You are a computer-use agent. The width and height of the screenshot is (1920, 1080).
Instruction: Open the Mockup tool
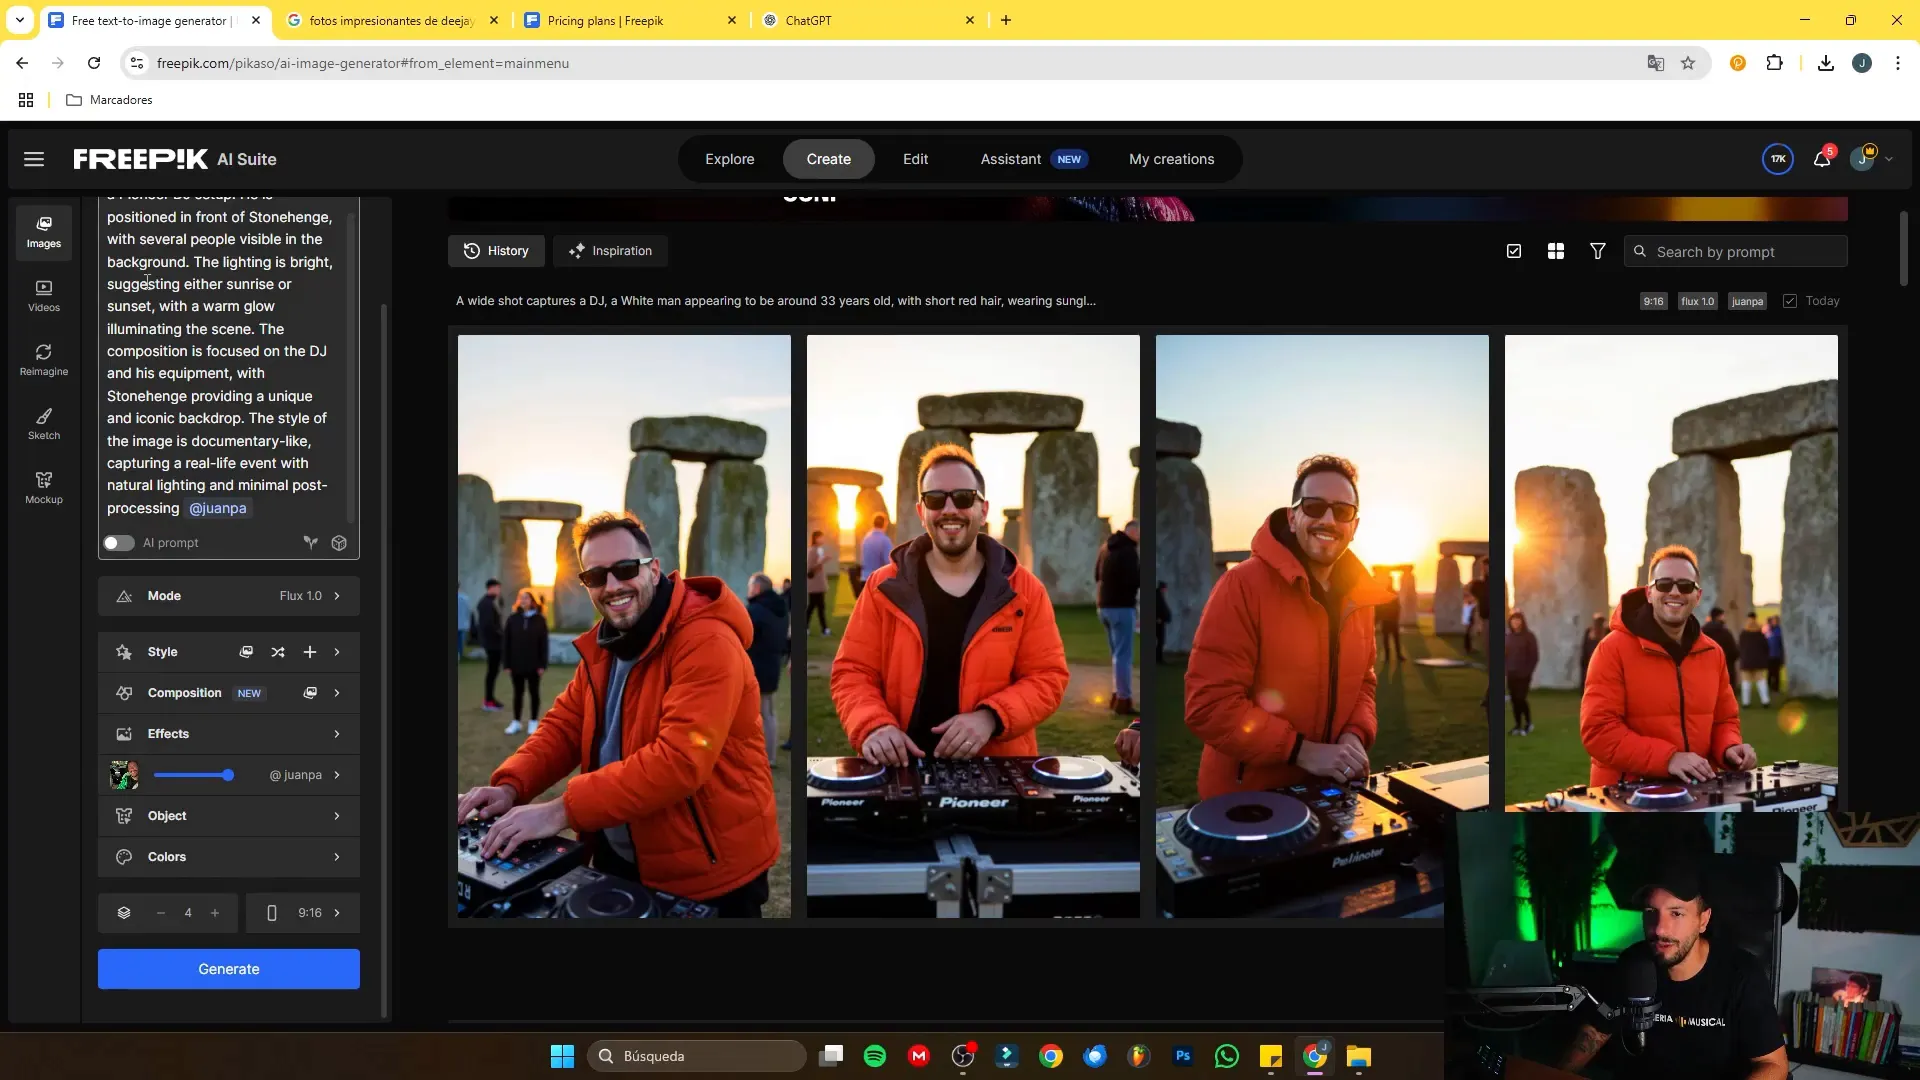(44, 488)
